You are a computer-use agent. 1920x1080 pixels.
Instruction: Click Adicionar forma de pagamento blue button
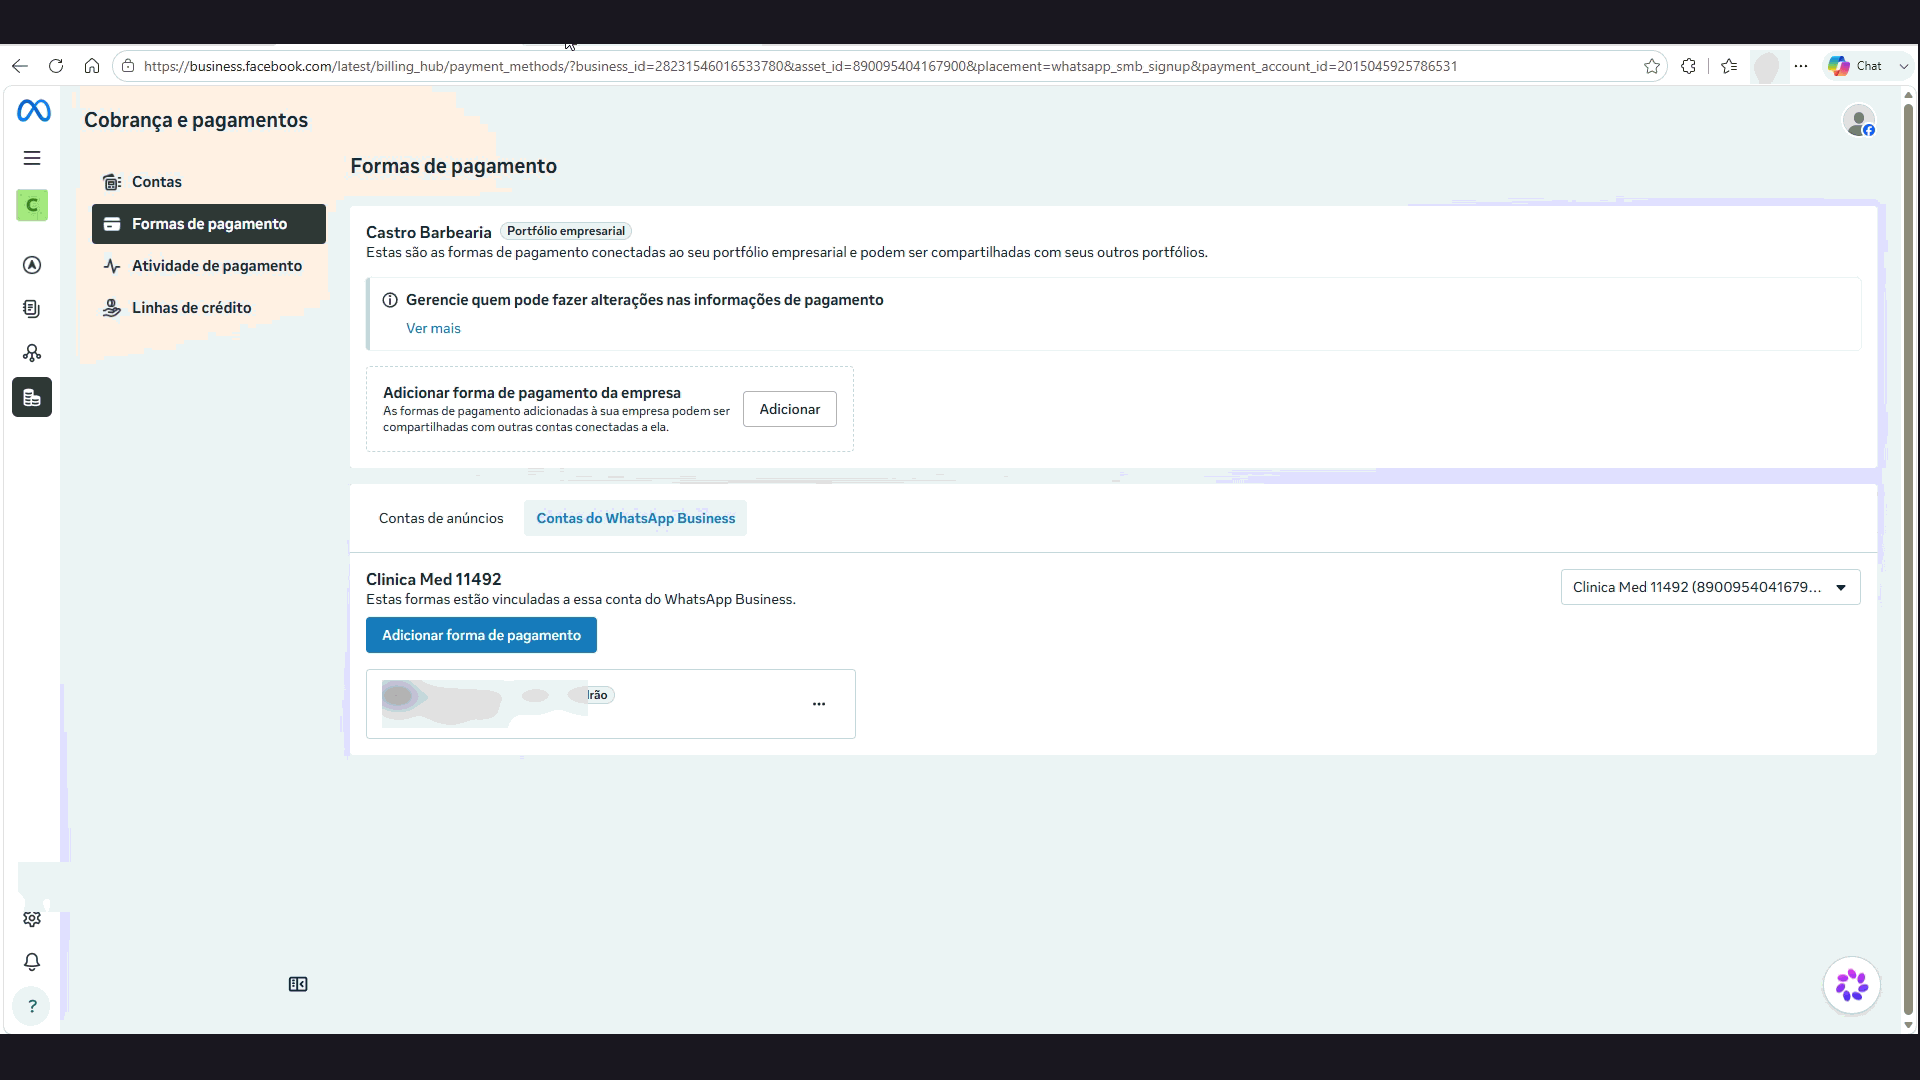pos(481,635)
